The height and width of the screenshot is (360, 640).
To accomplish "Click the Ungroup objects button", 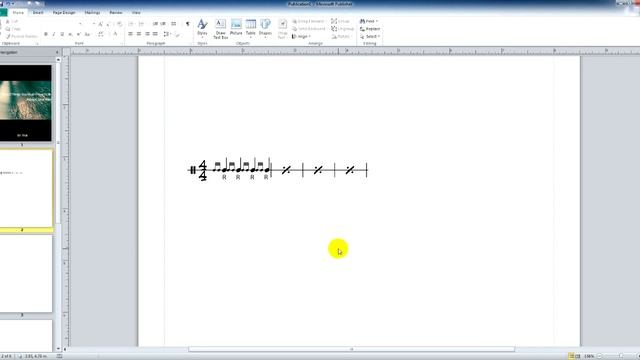I will click(x=343, y=29).
